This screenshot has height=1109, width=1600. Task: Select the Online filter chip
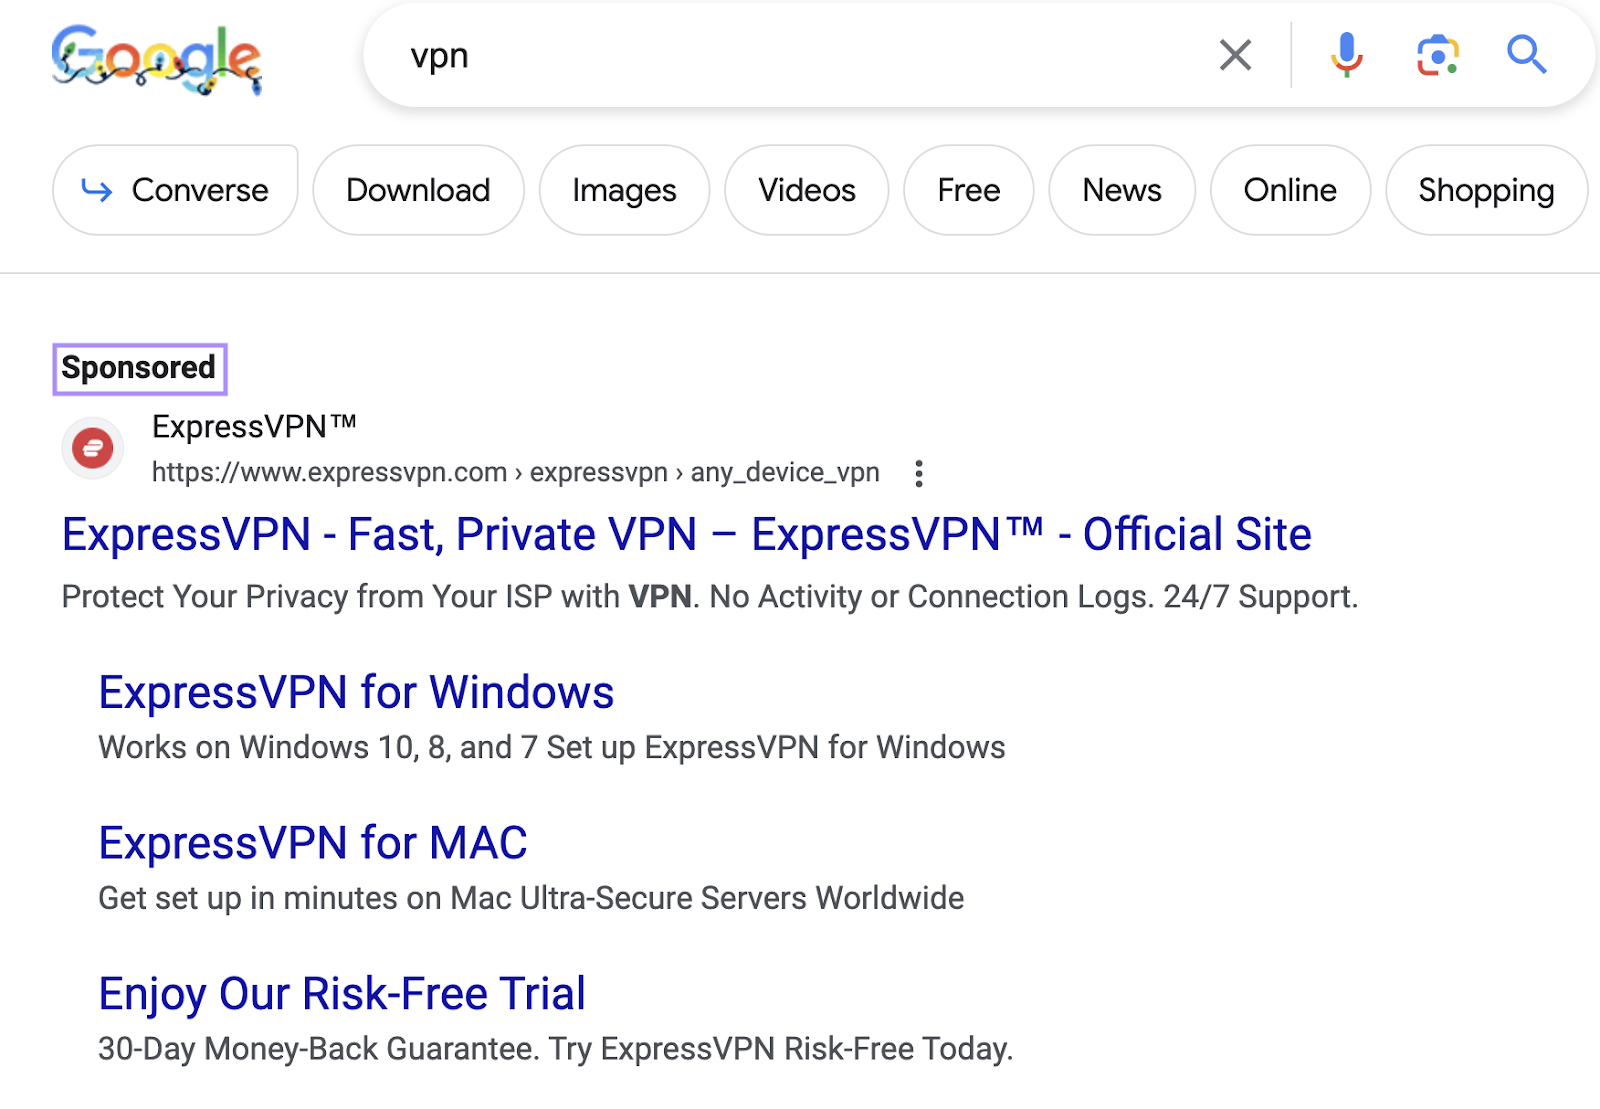(x=1289, y=190)
